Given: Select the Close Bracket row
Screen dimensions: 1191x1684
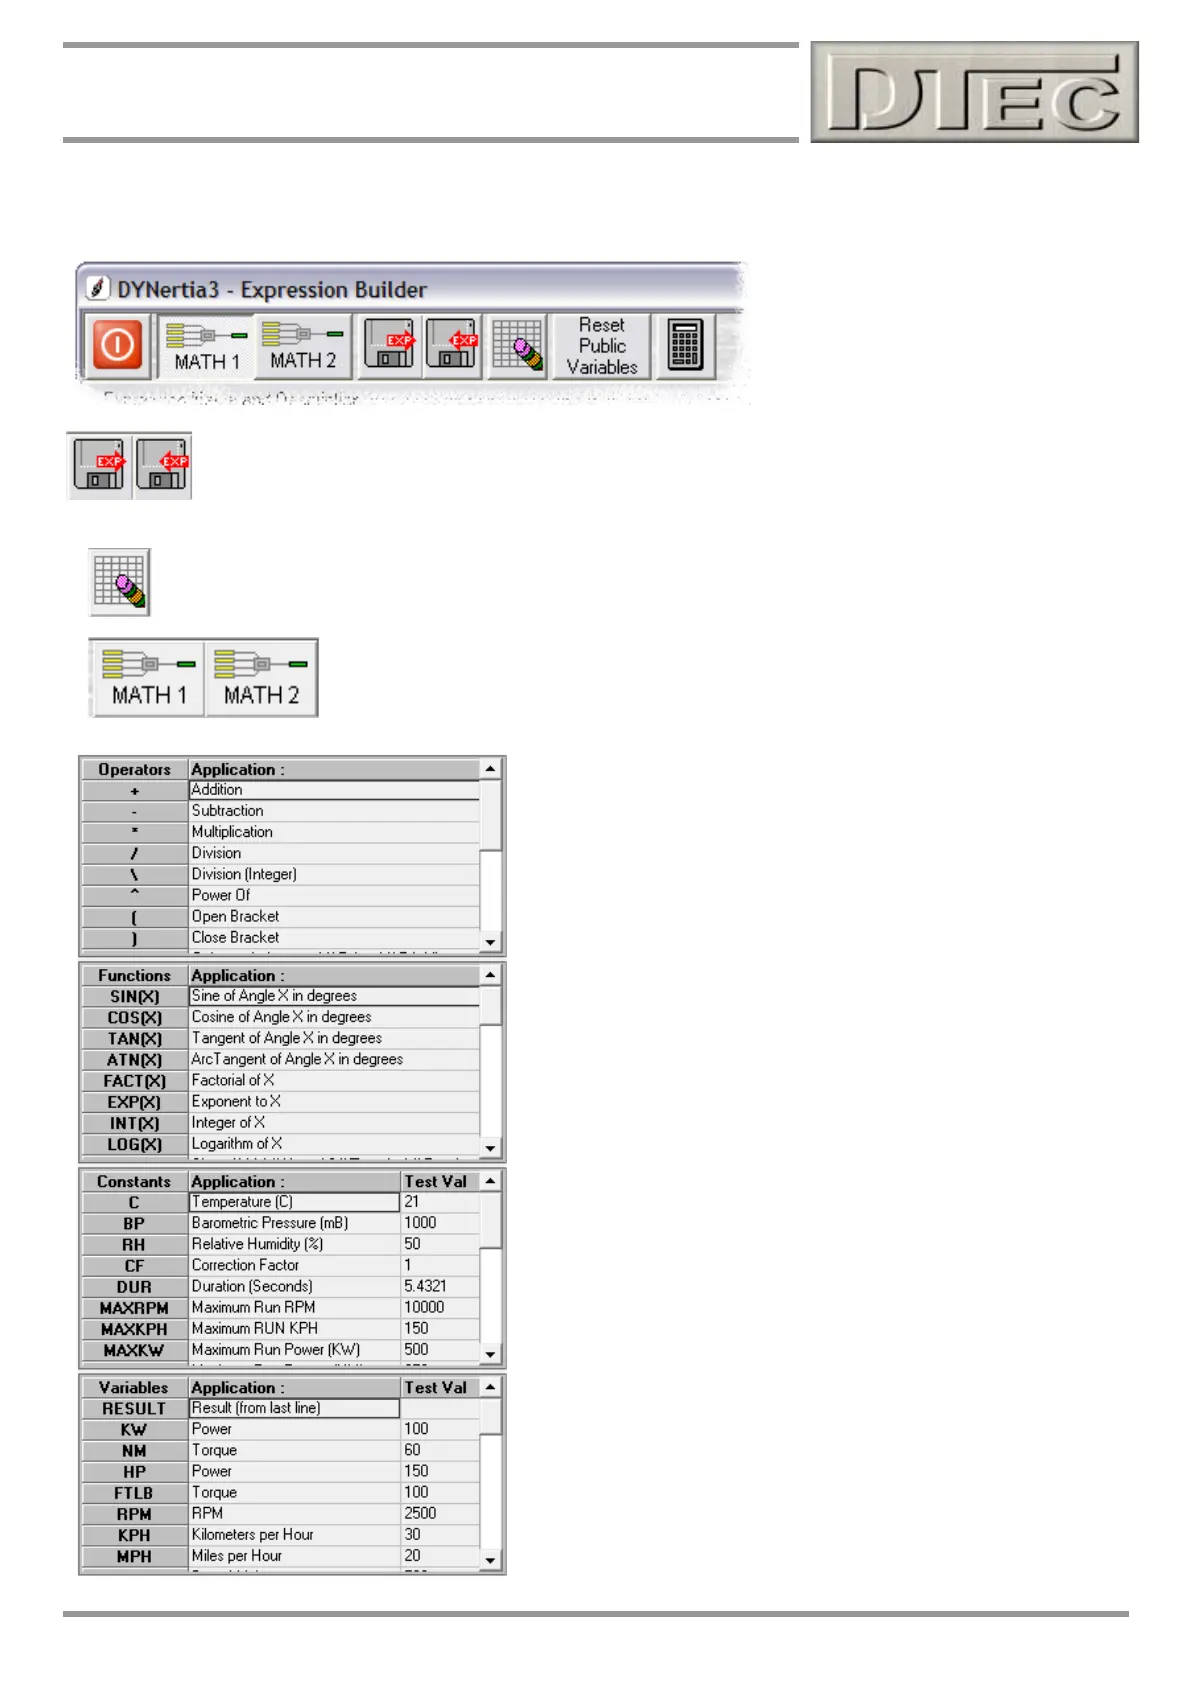Looking at the screenshot, I should [281, 938].
